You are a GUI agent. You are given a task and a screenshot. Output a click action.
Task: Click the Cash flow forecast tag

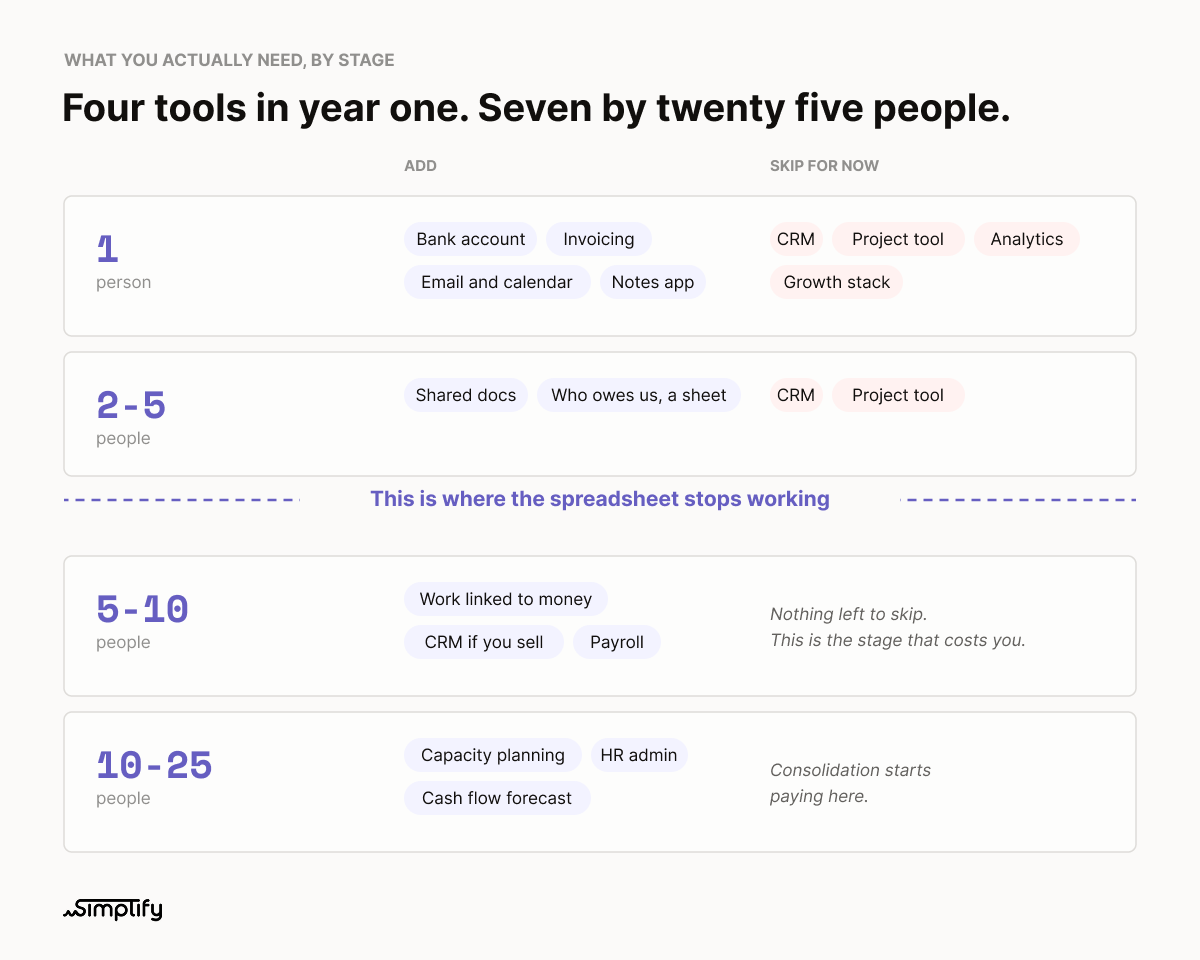tap(497, 798)
